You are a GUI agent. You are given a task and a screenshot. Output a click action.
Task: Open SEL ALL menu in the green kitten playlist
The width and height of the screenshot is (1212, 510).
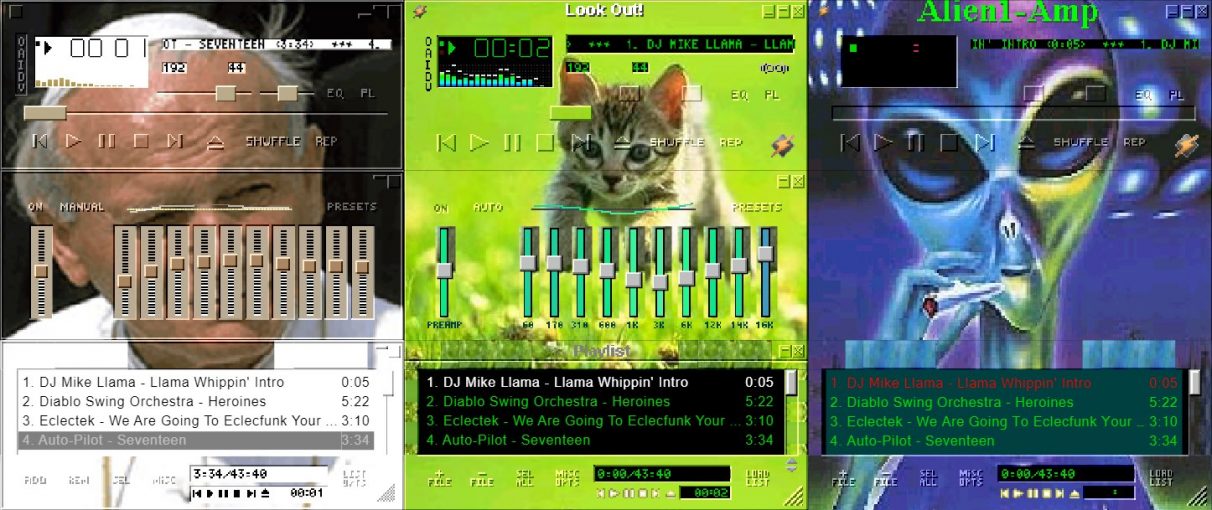(x=524, y=477)
